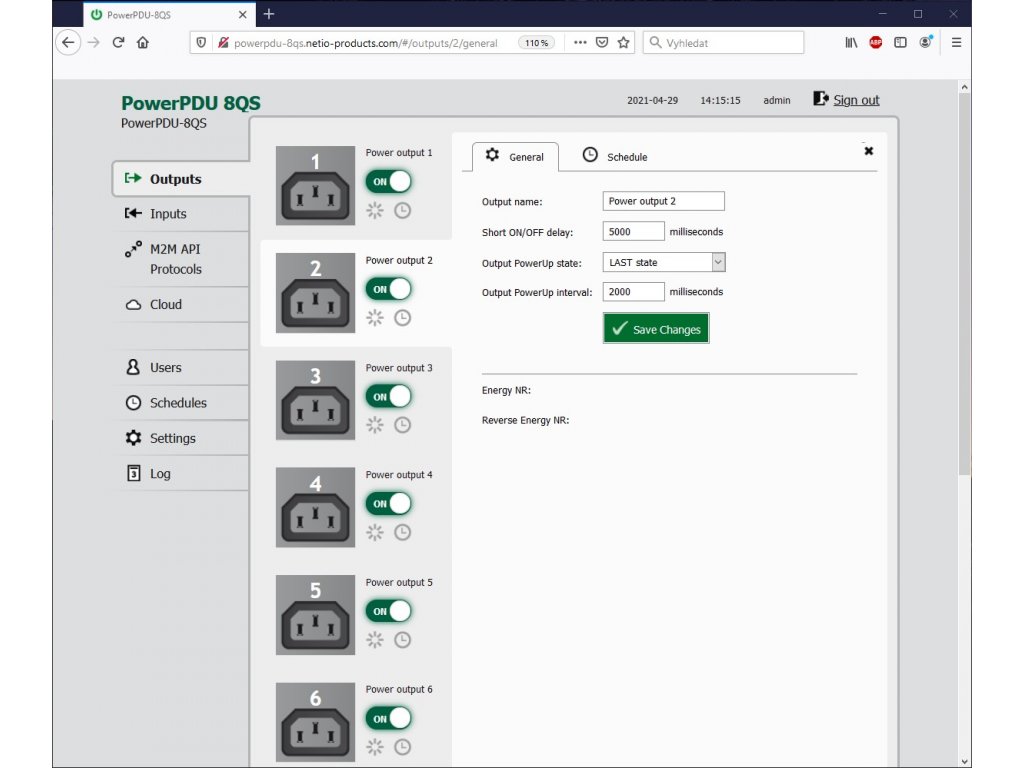Select the socket 4 outlet image

pyautogui.click(x=315, y=507)
